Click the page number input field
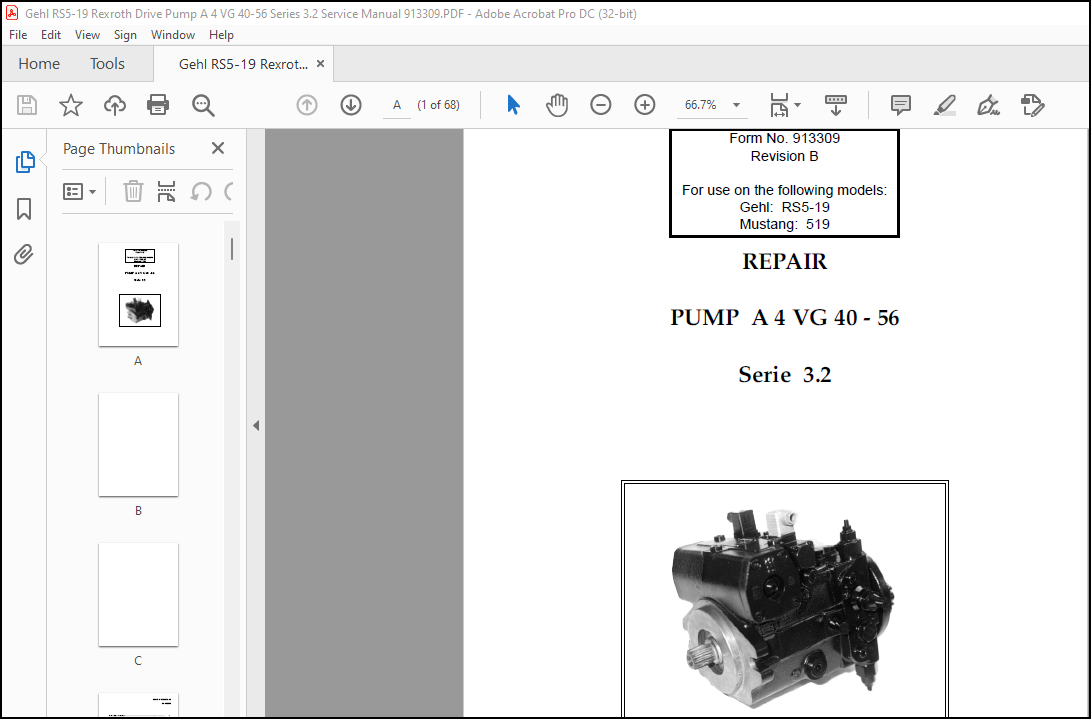The image size is (1091, 719). (397, 105)
